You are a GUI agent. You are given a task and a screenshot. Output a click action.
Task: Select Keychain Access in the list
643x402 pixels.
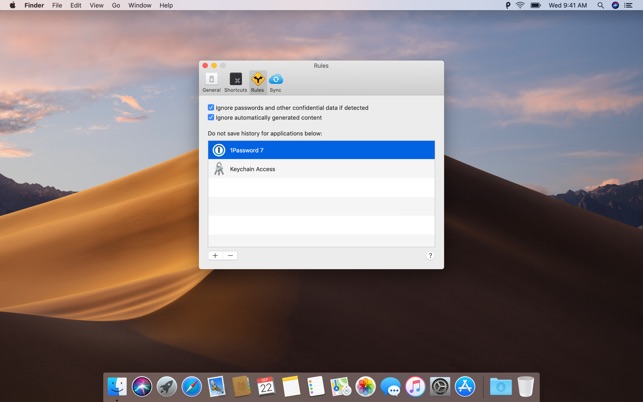pos(321,169)
